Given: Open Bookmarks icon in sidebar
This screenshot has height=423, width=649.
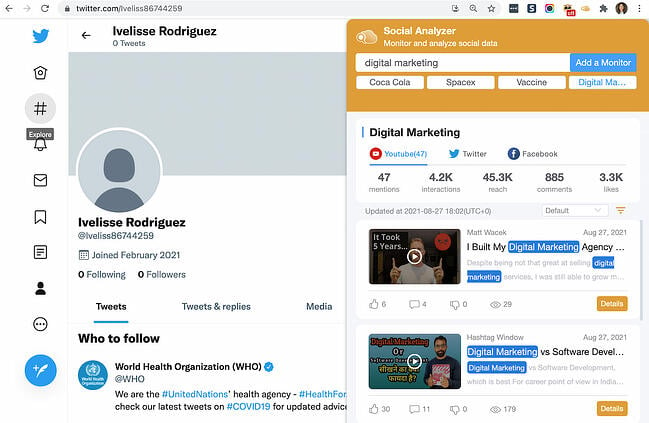Looking at the screenshot, I should coord(40,216).
